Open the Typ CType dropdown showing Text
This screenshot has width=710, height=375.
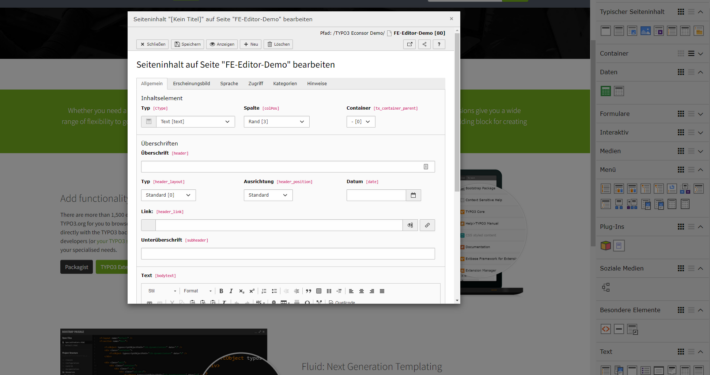pyautogui.click(x=195, y=121)
